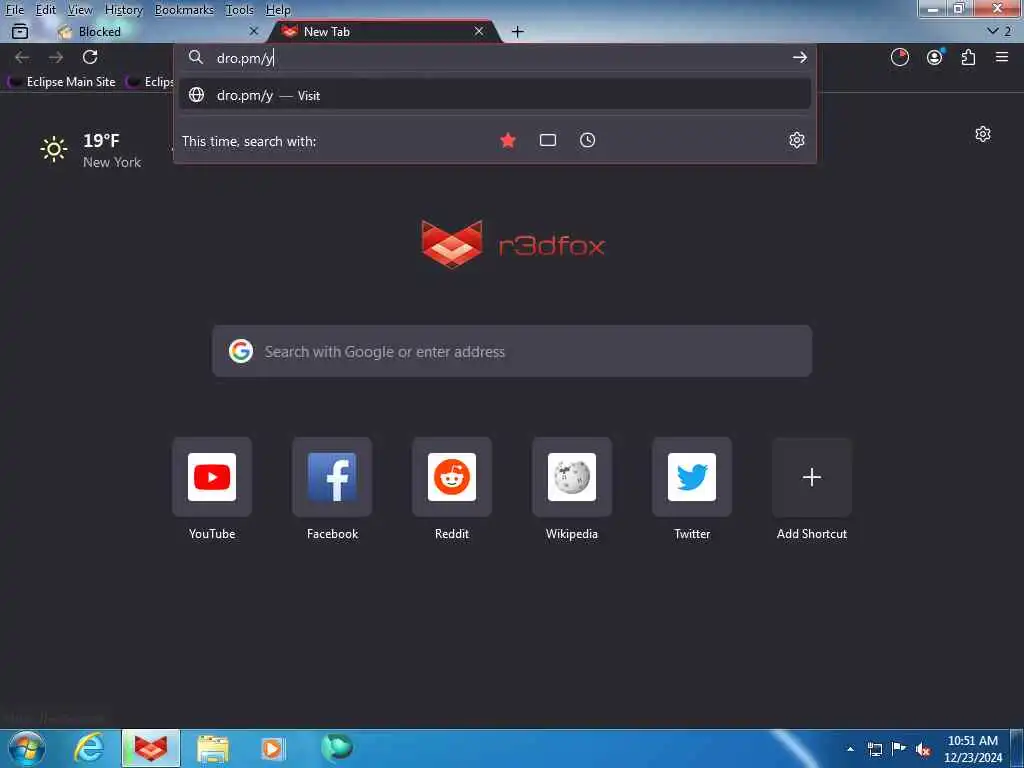Launch Internet Explorer from the taskbar

coord(88,748)
